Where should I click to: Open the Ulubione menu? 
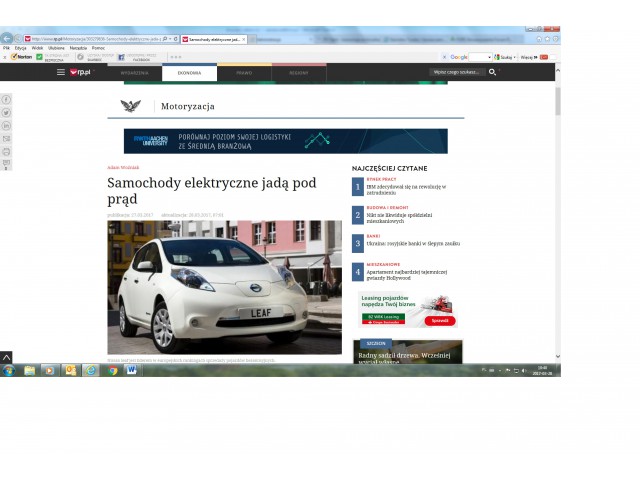tap(56, 47)
